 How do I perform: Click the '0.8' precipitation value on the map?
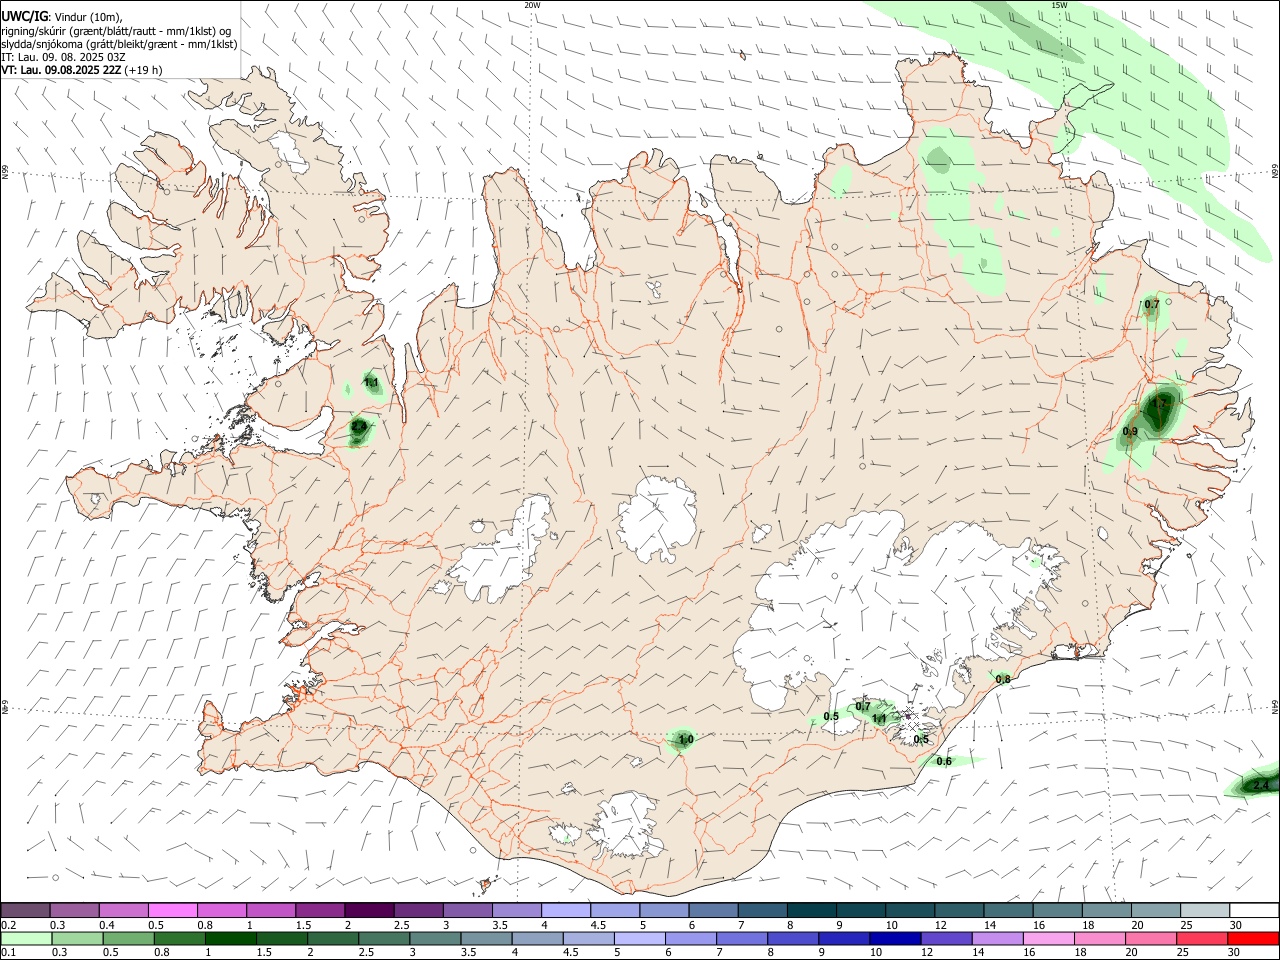1003,680
